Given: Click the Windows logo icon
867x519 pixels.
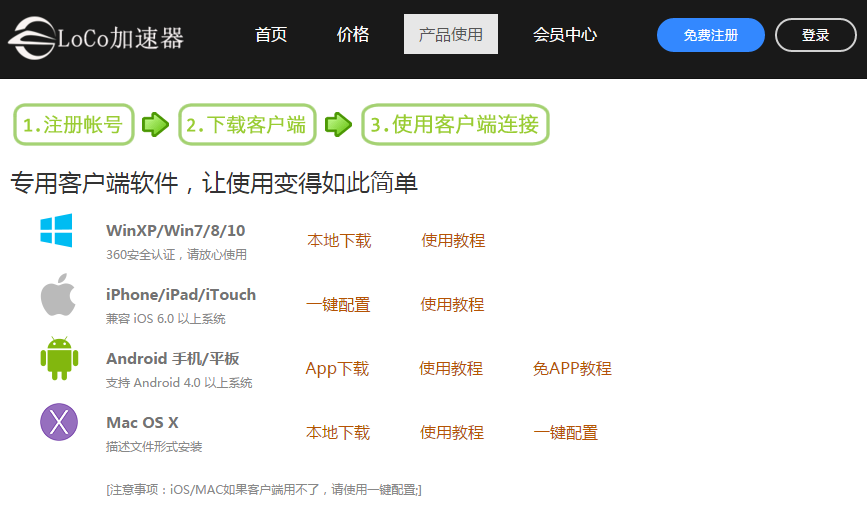Looking at the screenshot, I should click(56, 230).
